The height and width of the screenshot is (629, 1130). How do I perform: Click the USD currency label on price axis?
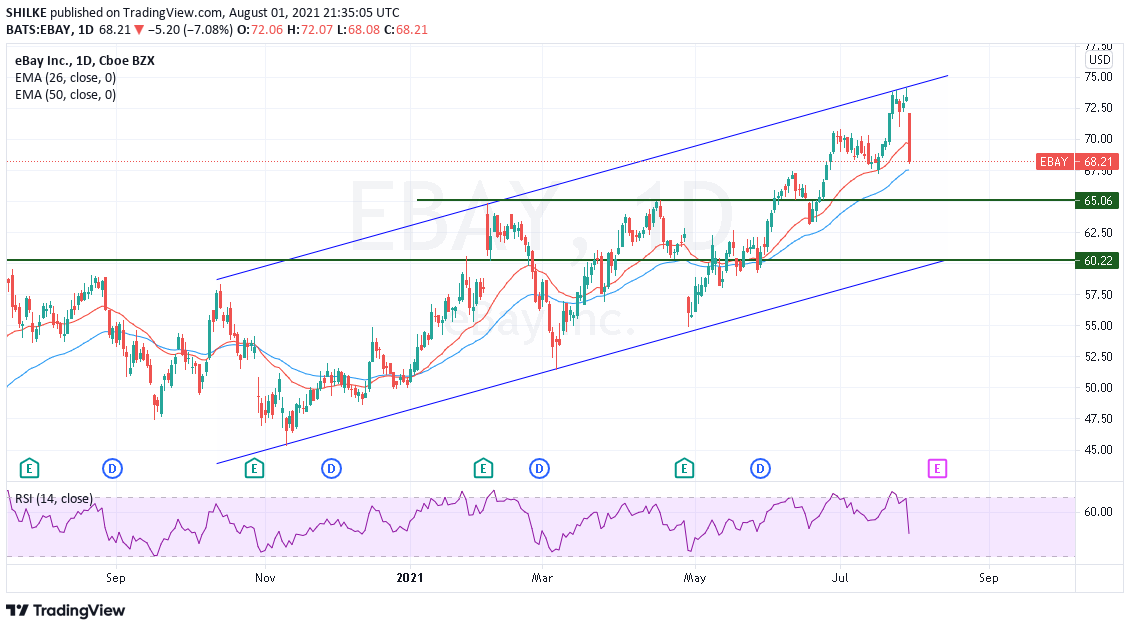click(x=1099, y=60)
